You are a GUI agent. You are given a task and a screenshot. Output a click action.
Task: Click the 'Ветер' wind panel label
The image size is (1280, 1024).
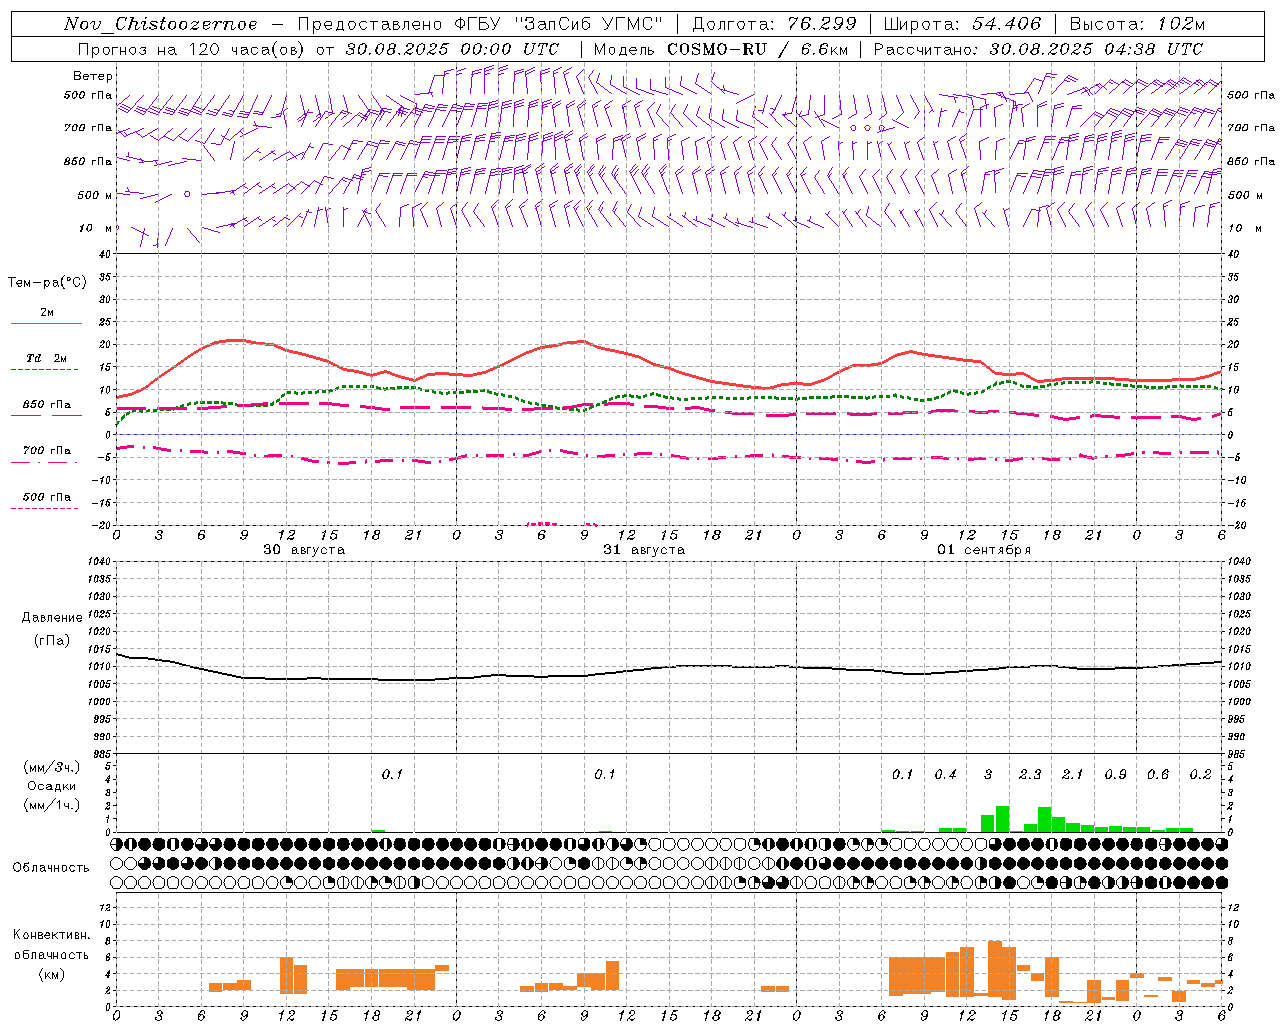(x=93, y=76)
